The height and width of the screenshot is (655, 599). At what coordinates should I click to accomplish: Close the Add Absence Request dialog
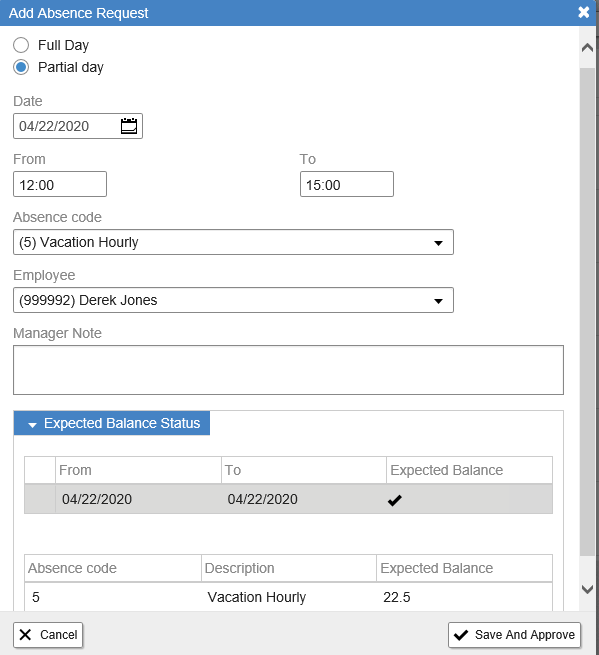point(584,13)
